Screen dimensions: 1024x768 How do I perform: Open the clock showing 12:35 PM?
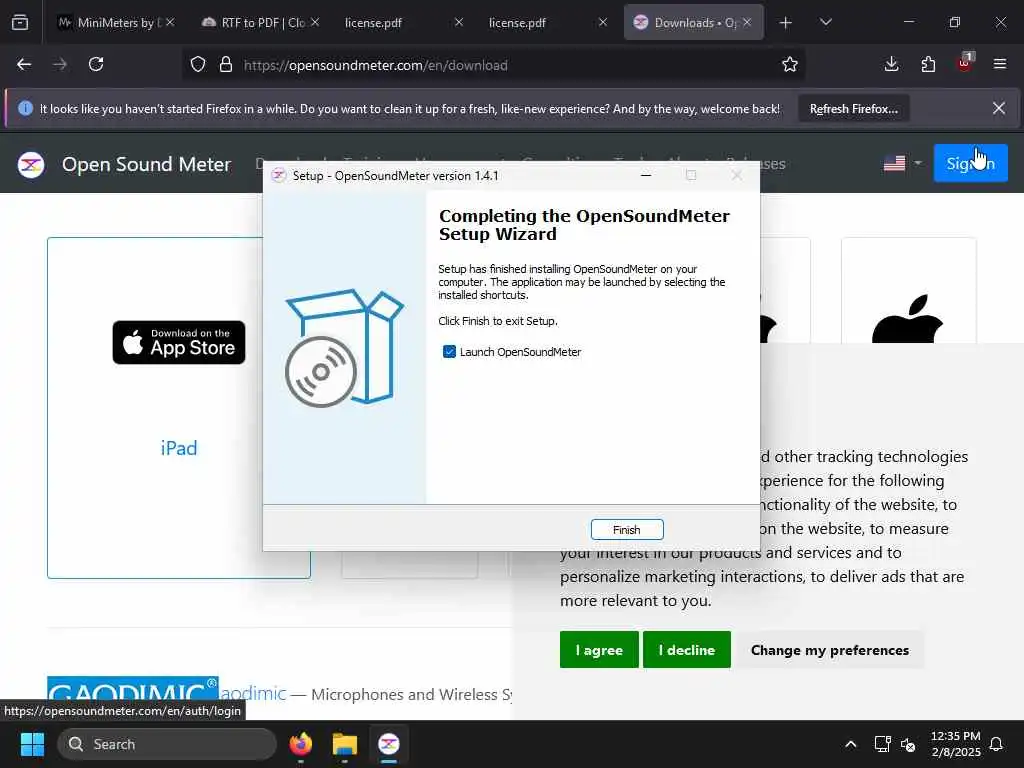[x=955, y=744]
